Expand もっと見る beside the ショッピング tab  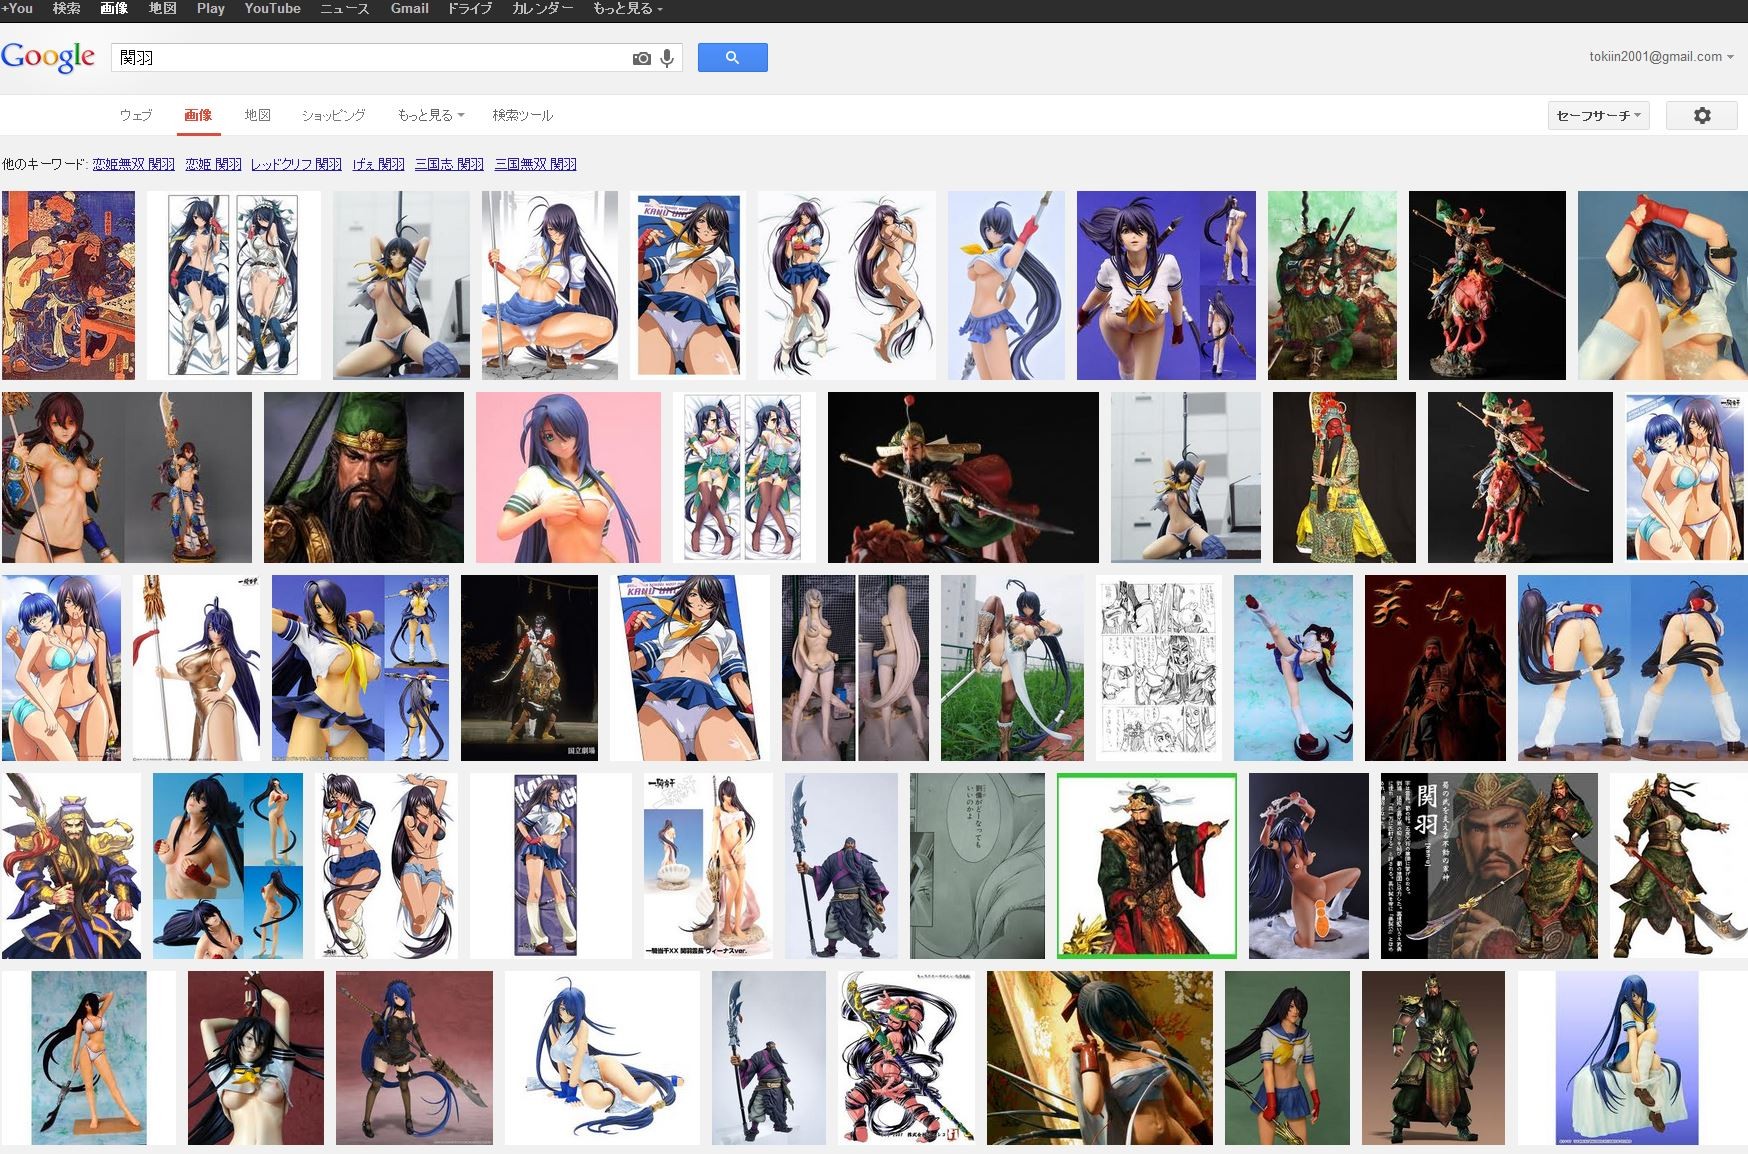pos(431,115)
